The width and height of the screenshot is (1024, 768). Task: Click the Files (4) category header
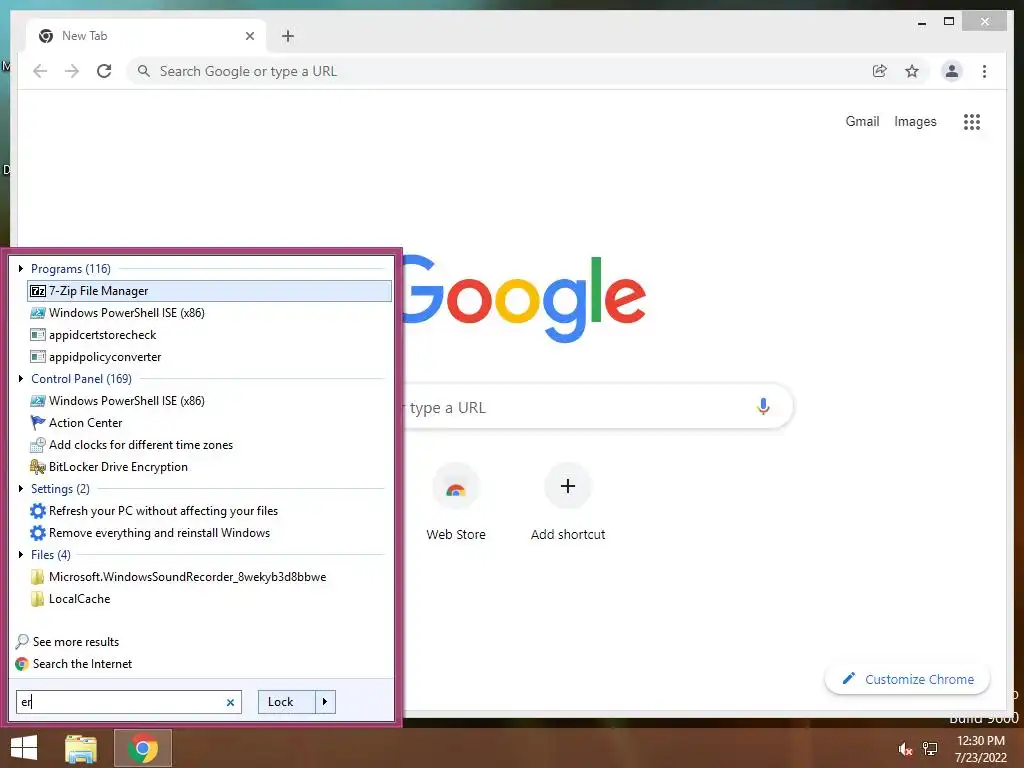[50, 554]
